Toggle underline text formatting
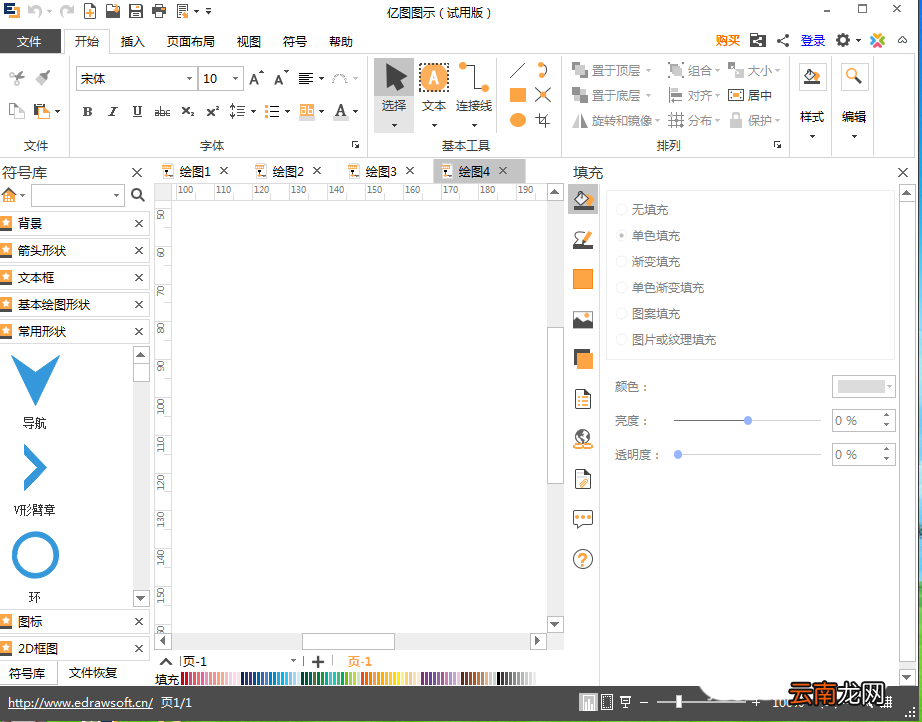The width and height of the screenshot is (922, 722). (137, 111)
